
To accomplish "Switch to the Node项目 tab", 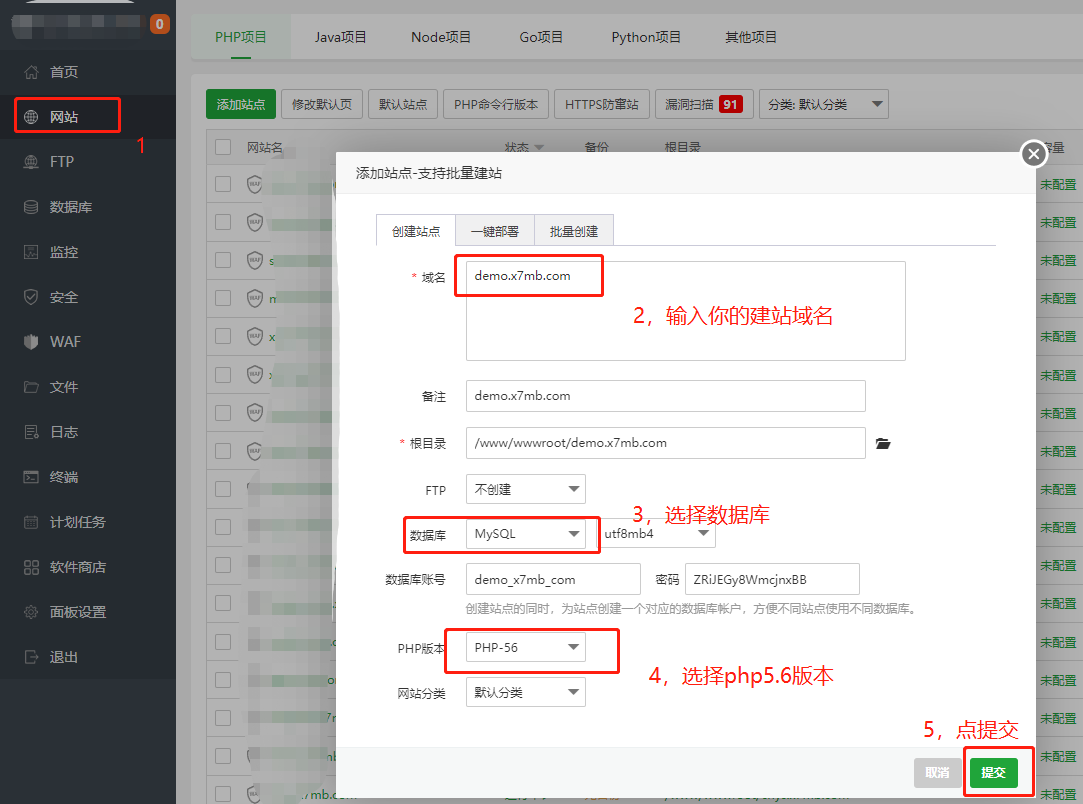I will tap(441, 37).
